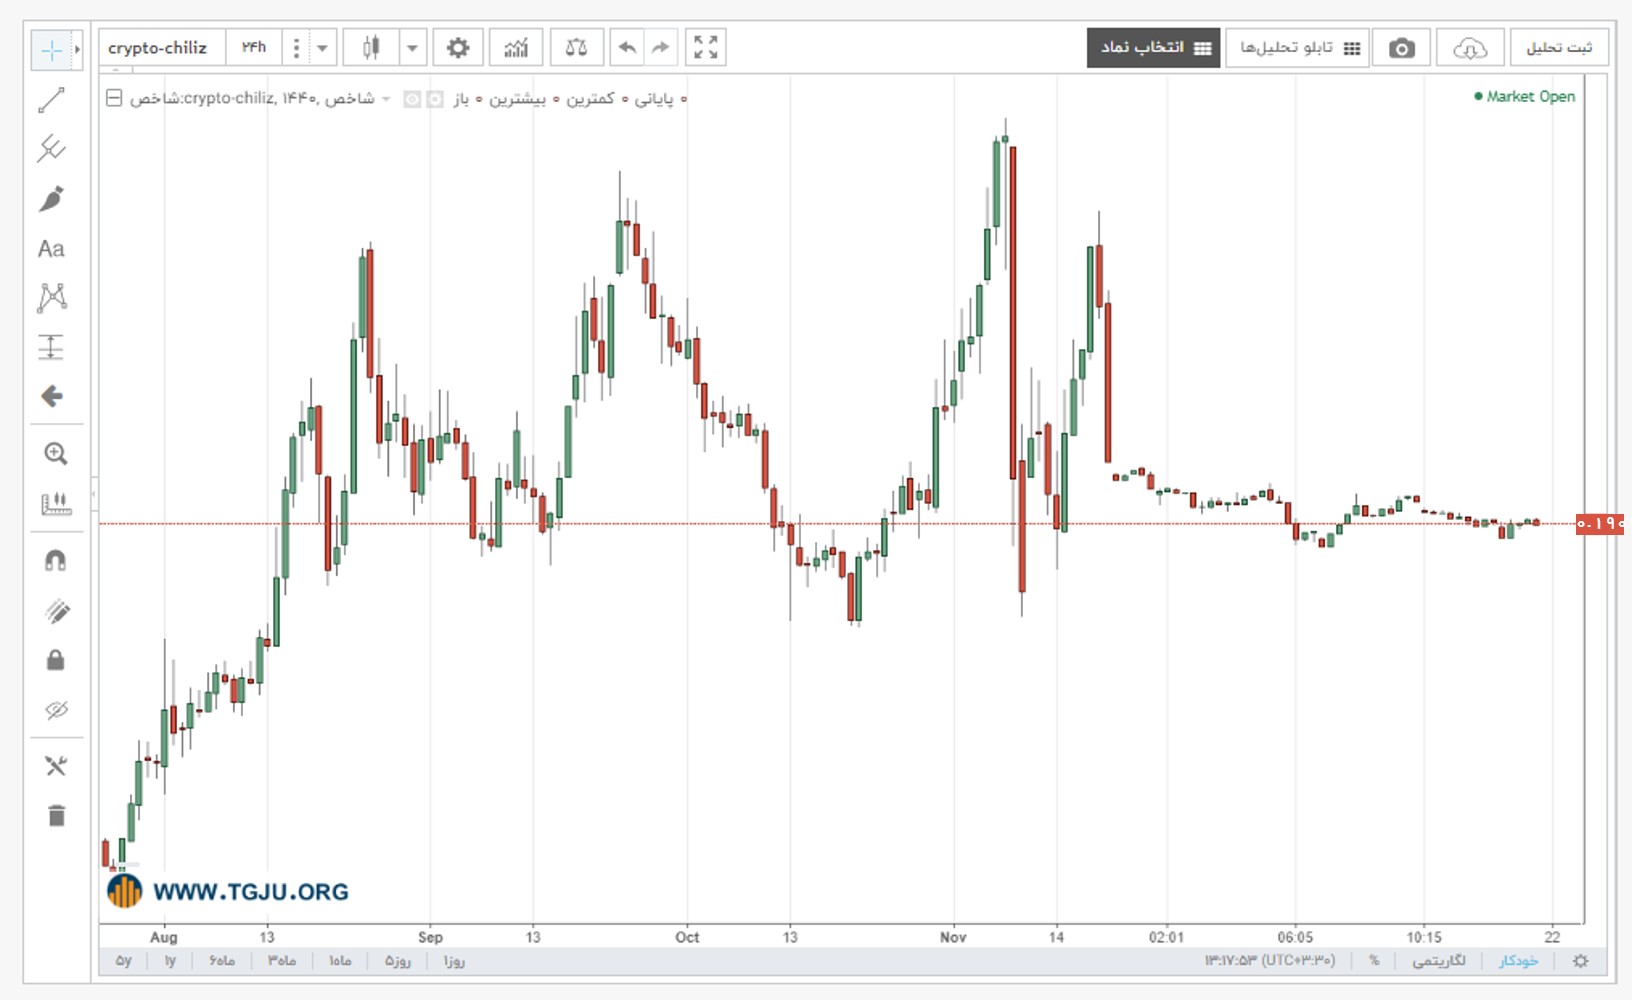1632x1000 pixels.
Task: Click the ثبت تحلیل submit analysis button
Action: 1558,48
